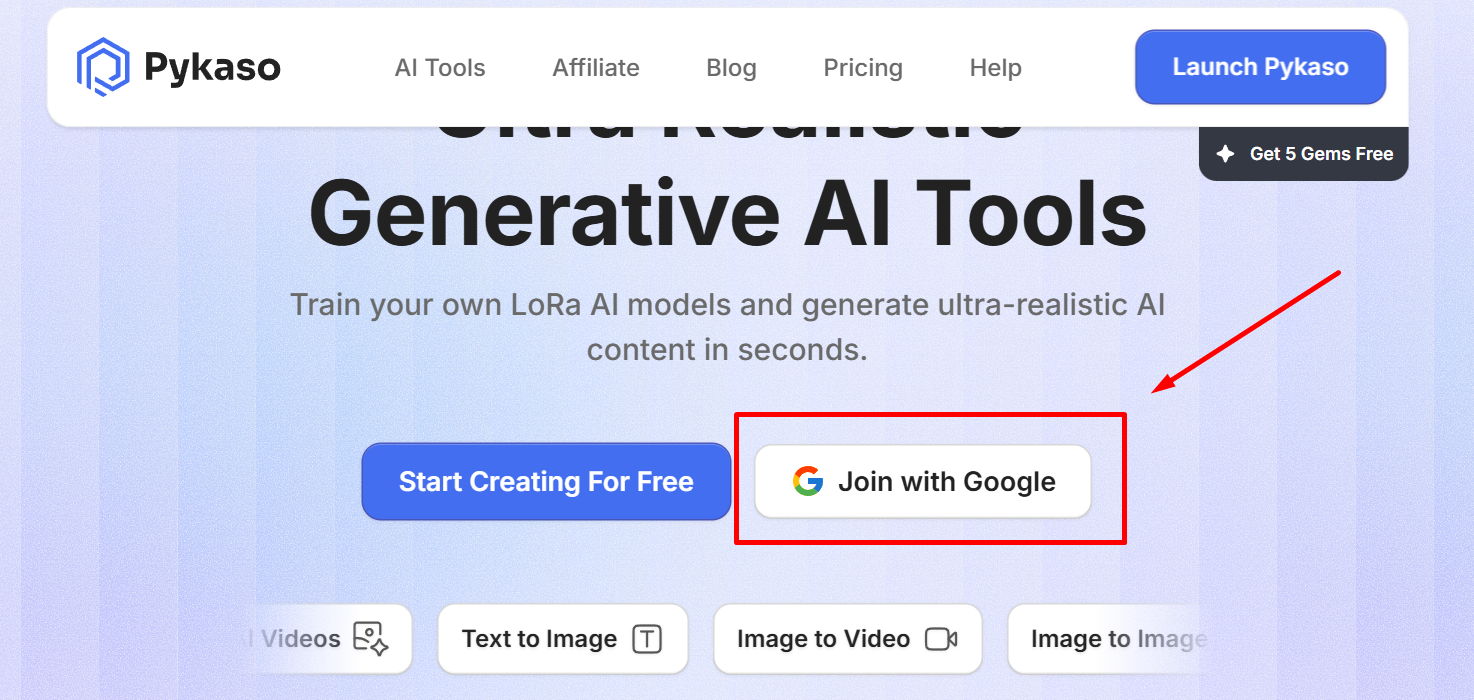Select the Image to Image tool pill
The height and width of the screenshot is (700, 1474).
(x=1115, y=638)
